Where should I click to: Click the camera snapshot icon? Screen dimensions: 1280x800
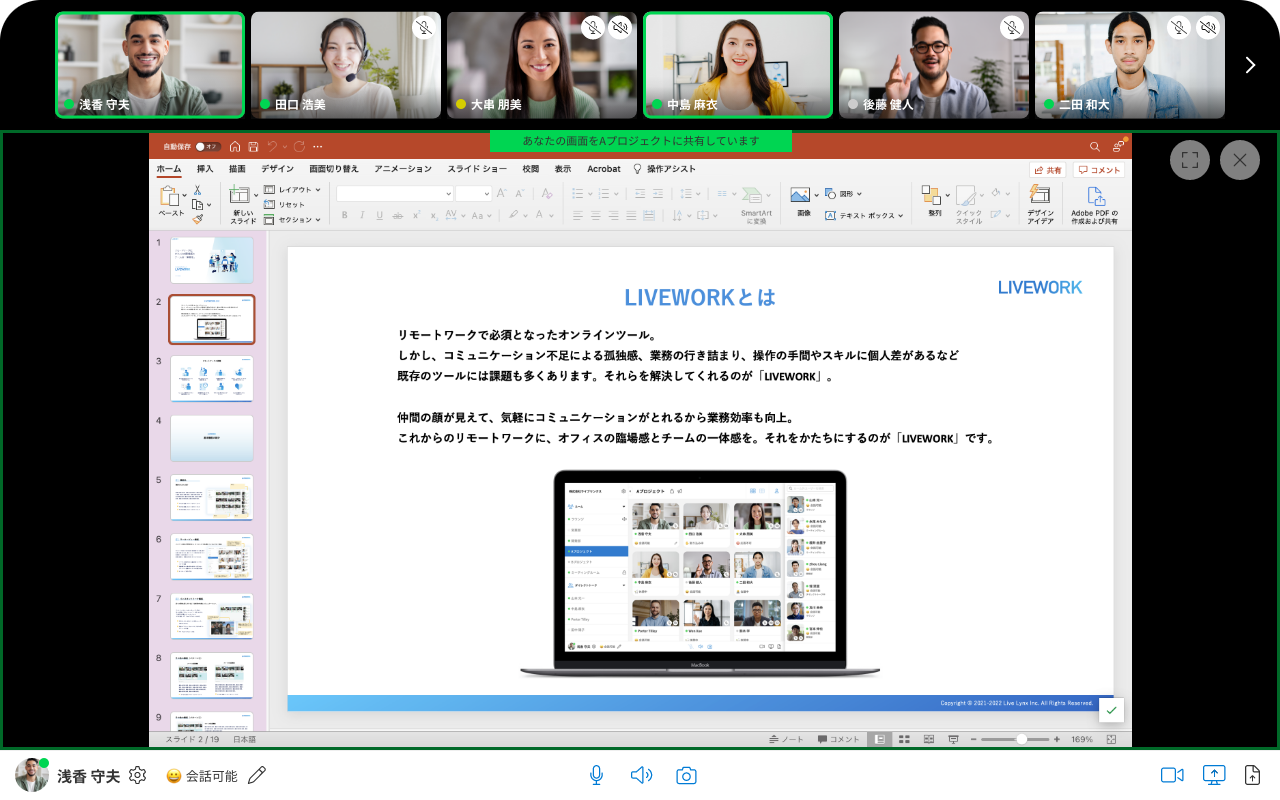click(x=686, y=775)
